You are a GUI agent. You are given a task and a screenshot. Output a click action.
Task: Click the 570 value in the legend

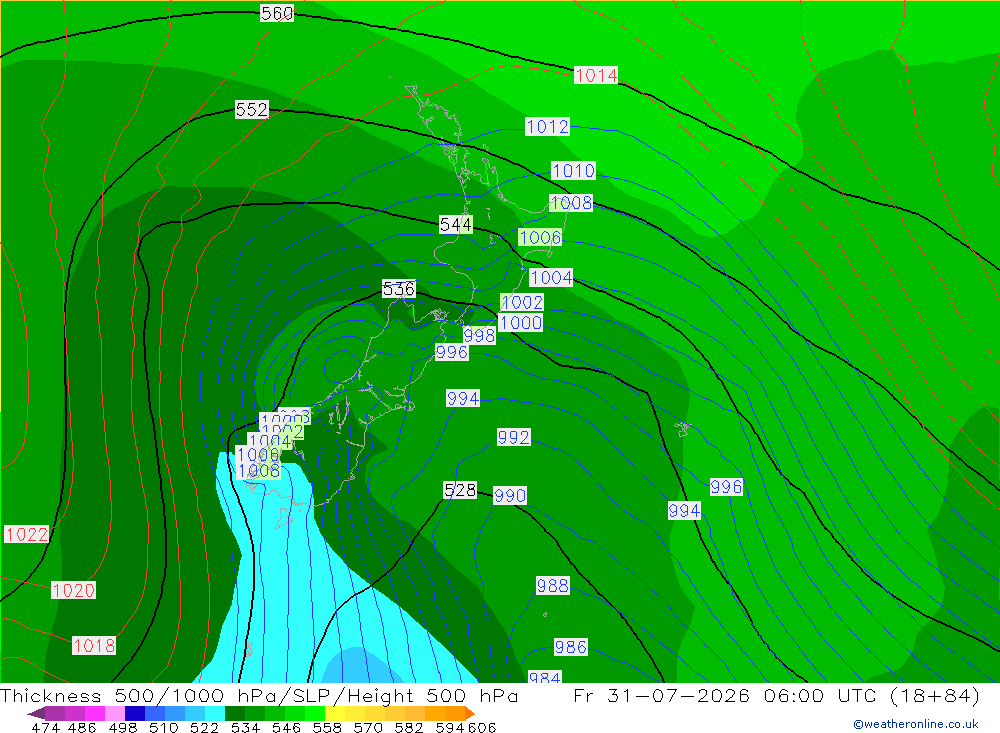368,728
